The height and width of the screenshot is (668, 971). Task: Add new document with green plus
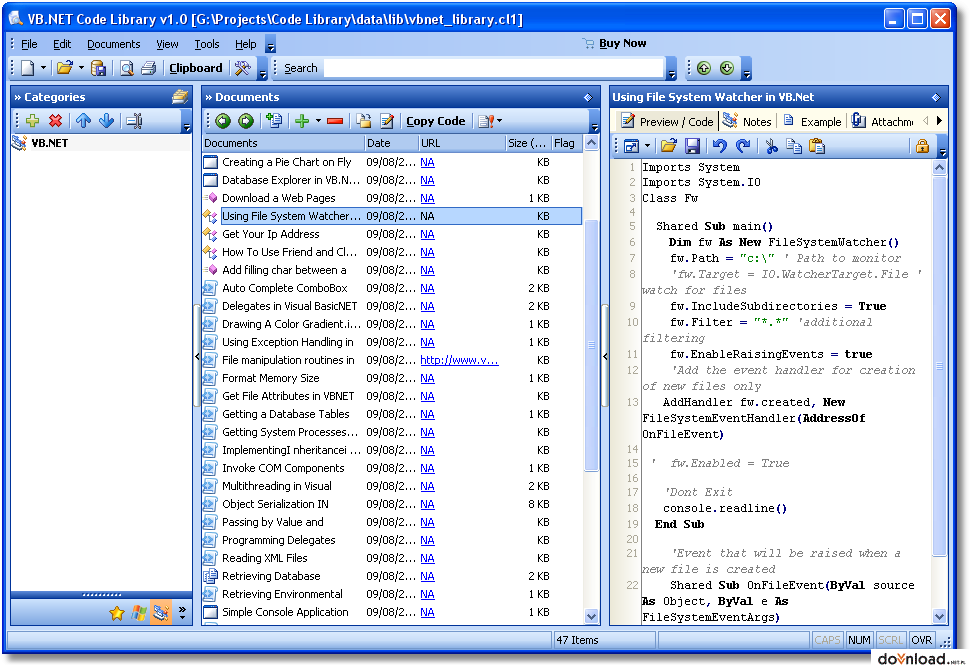click(x=302, y=121)
